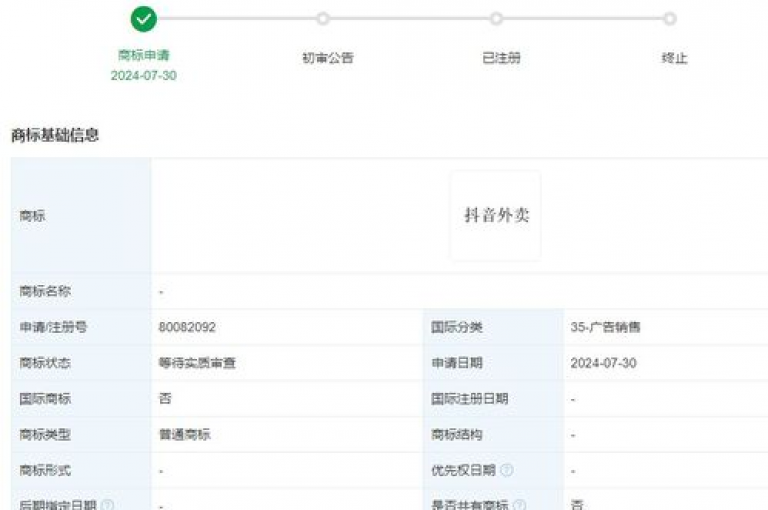Click the 商标类型 label cell
This screenshot has height=510, width=768.
[x=81, y=434]
